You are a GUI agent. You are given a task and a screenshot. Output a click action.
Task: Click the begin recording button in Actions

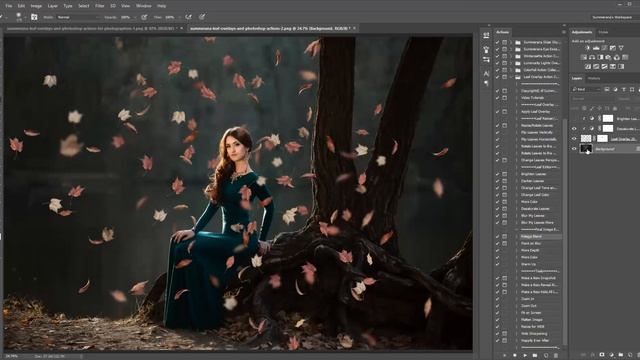(515, 356)
